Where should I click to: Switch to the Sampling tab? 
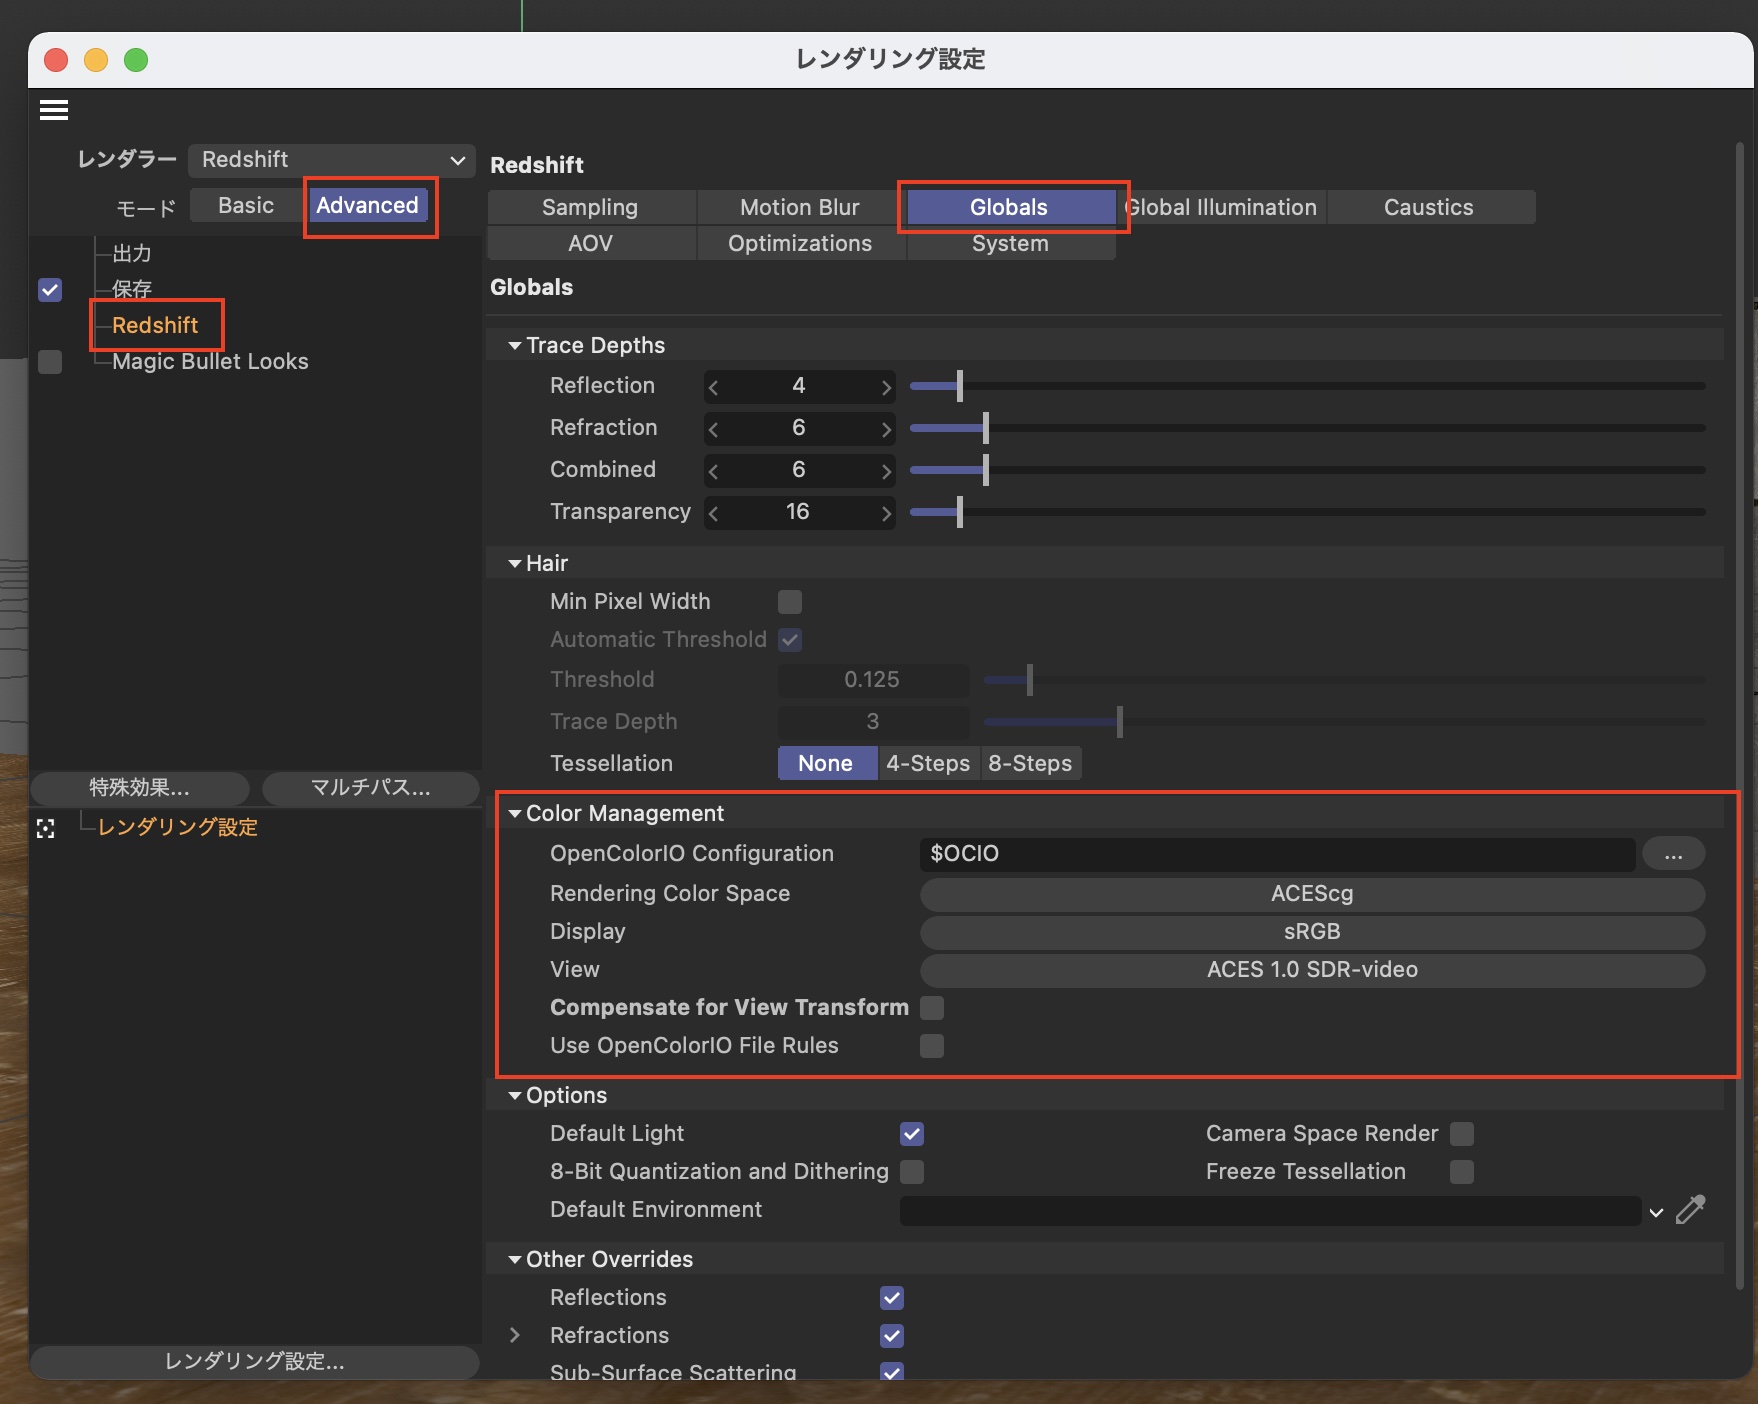pyautogui.click(x=590, y=208)
